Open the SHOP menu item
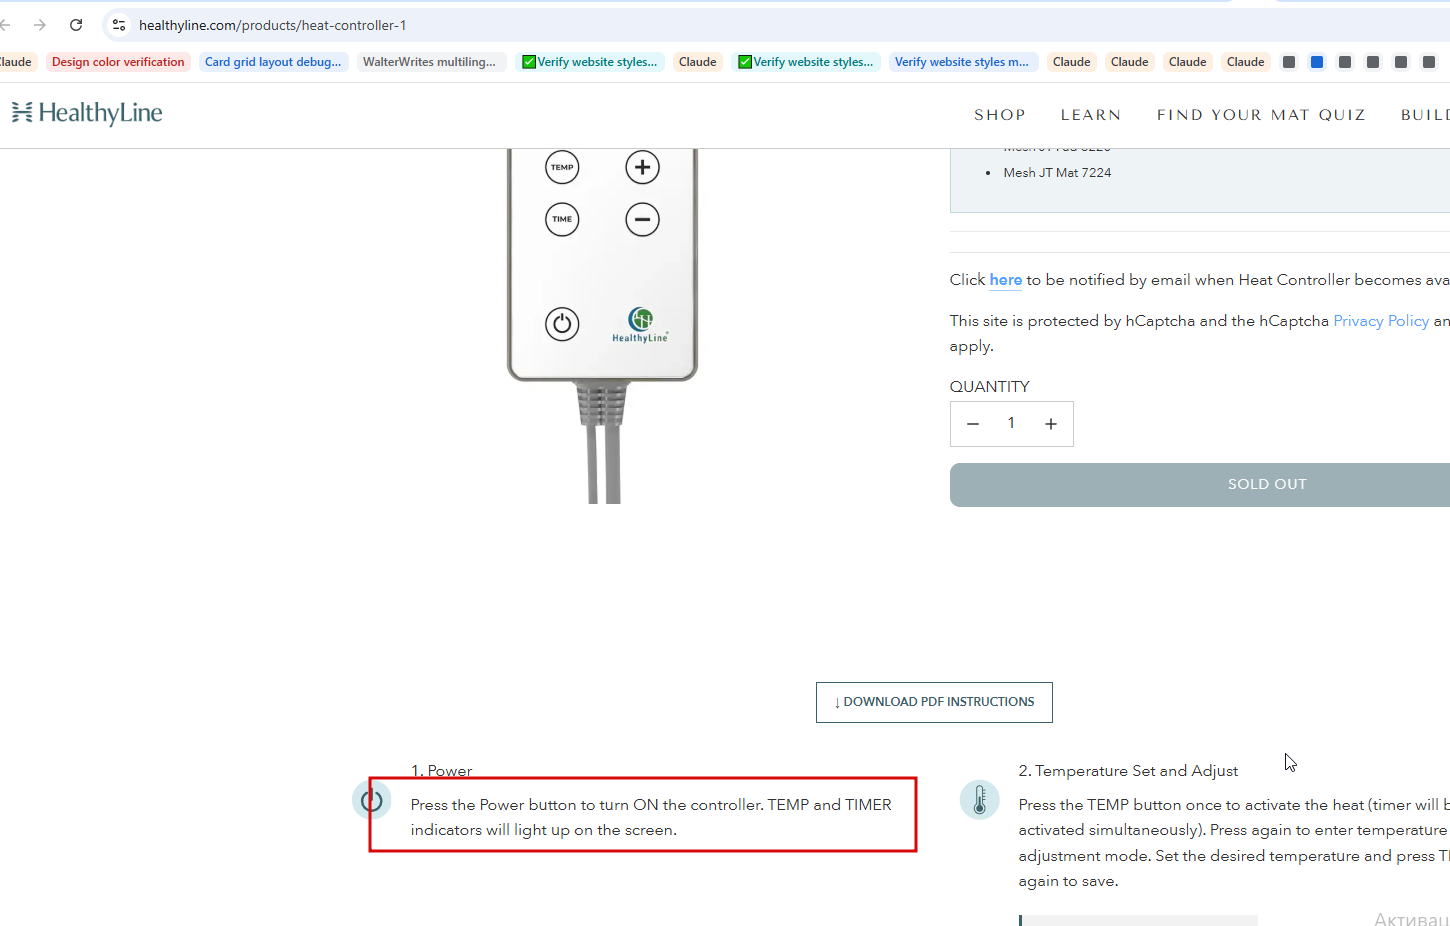The image size is (1450, 926). (1000, 115)
